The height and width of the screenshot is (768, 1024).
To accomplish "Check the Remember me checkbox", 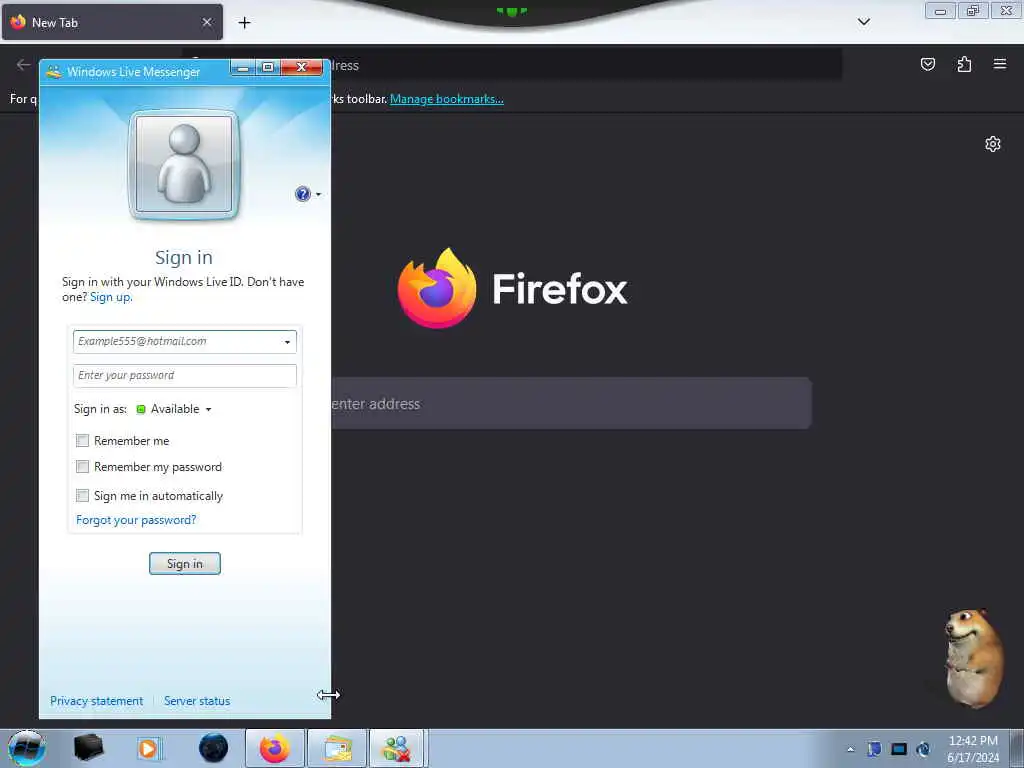I will point(82,441).
